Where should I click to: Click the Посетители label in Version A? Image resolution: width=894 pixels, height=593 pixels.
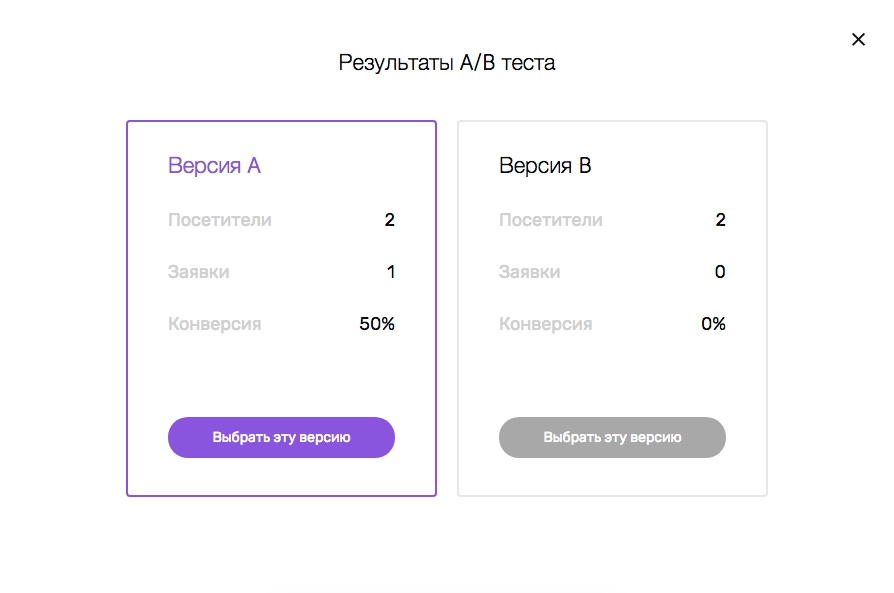point(220,220)
